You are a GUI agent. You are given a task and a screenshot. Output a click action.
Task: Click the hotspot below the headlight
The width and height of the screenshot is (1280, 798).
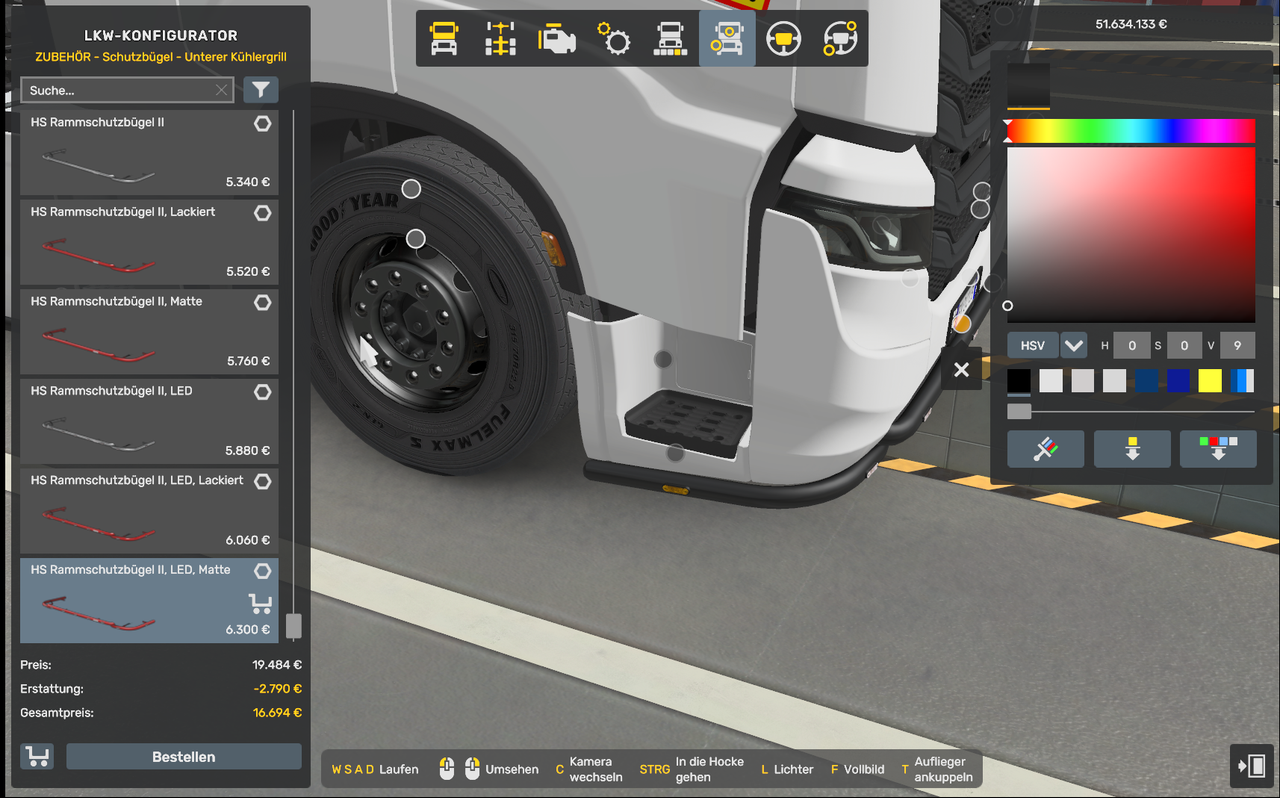tap(909, 277)
